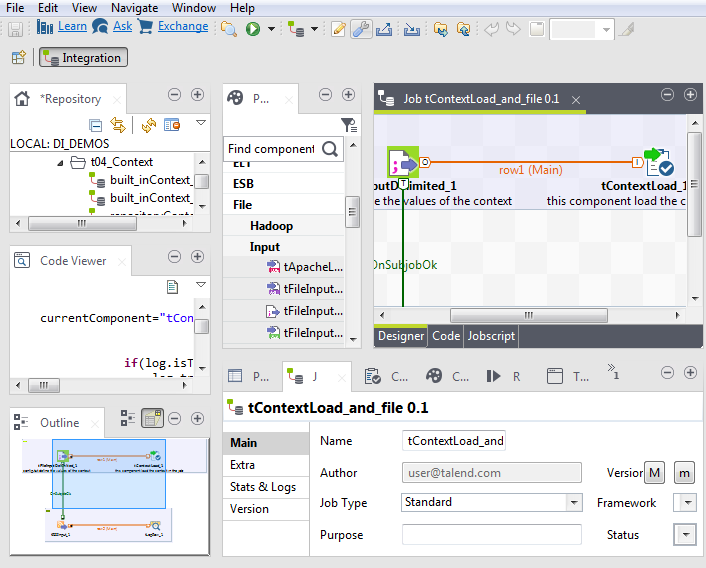Click the palette filter icon

tap(347, 125)
